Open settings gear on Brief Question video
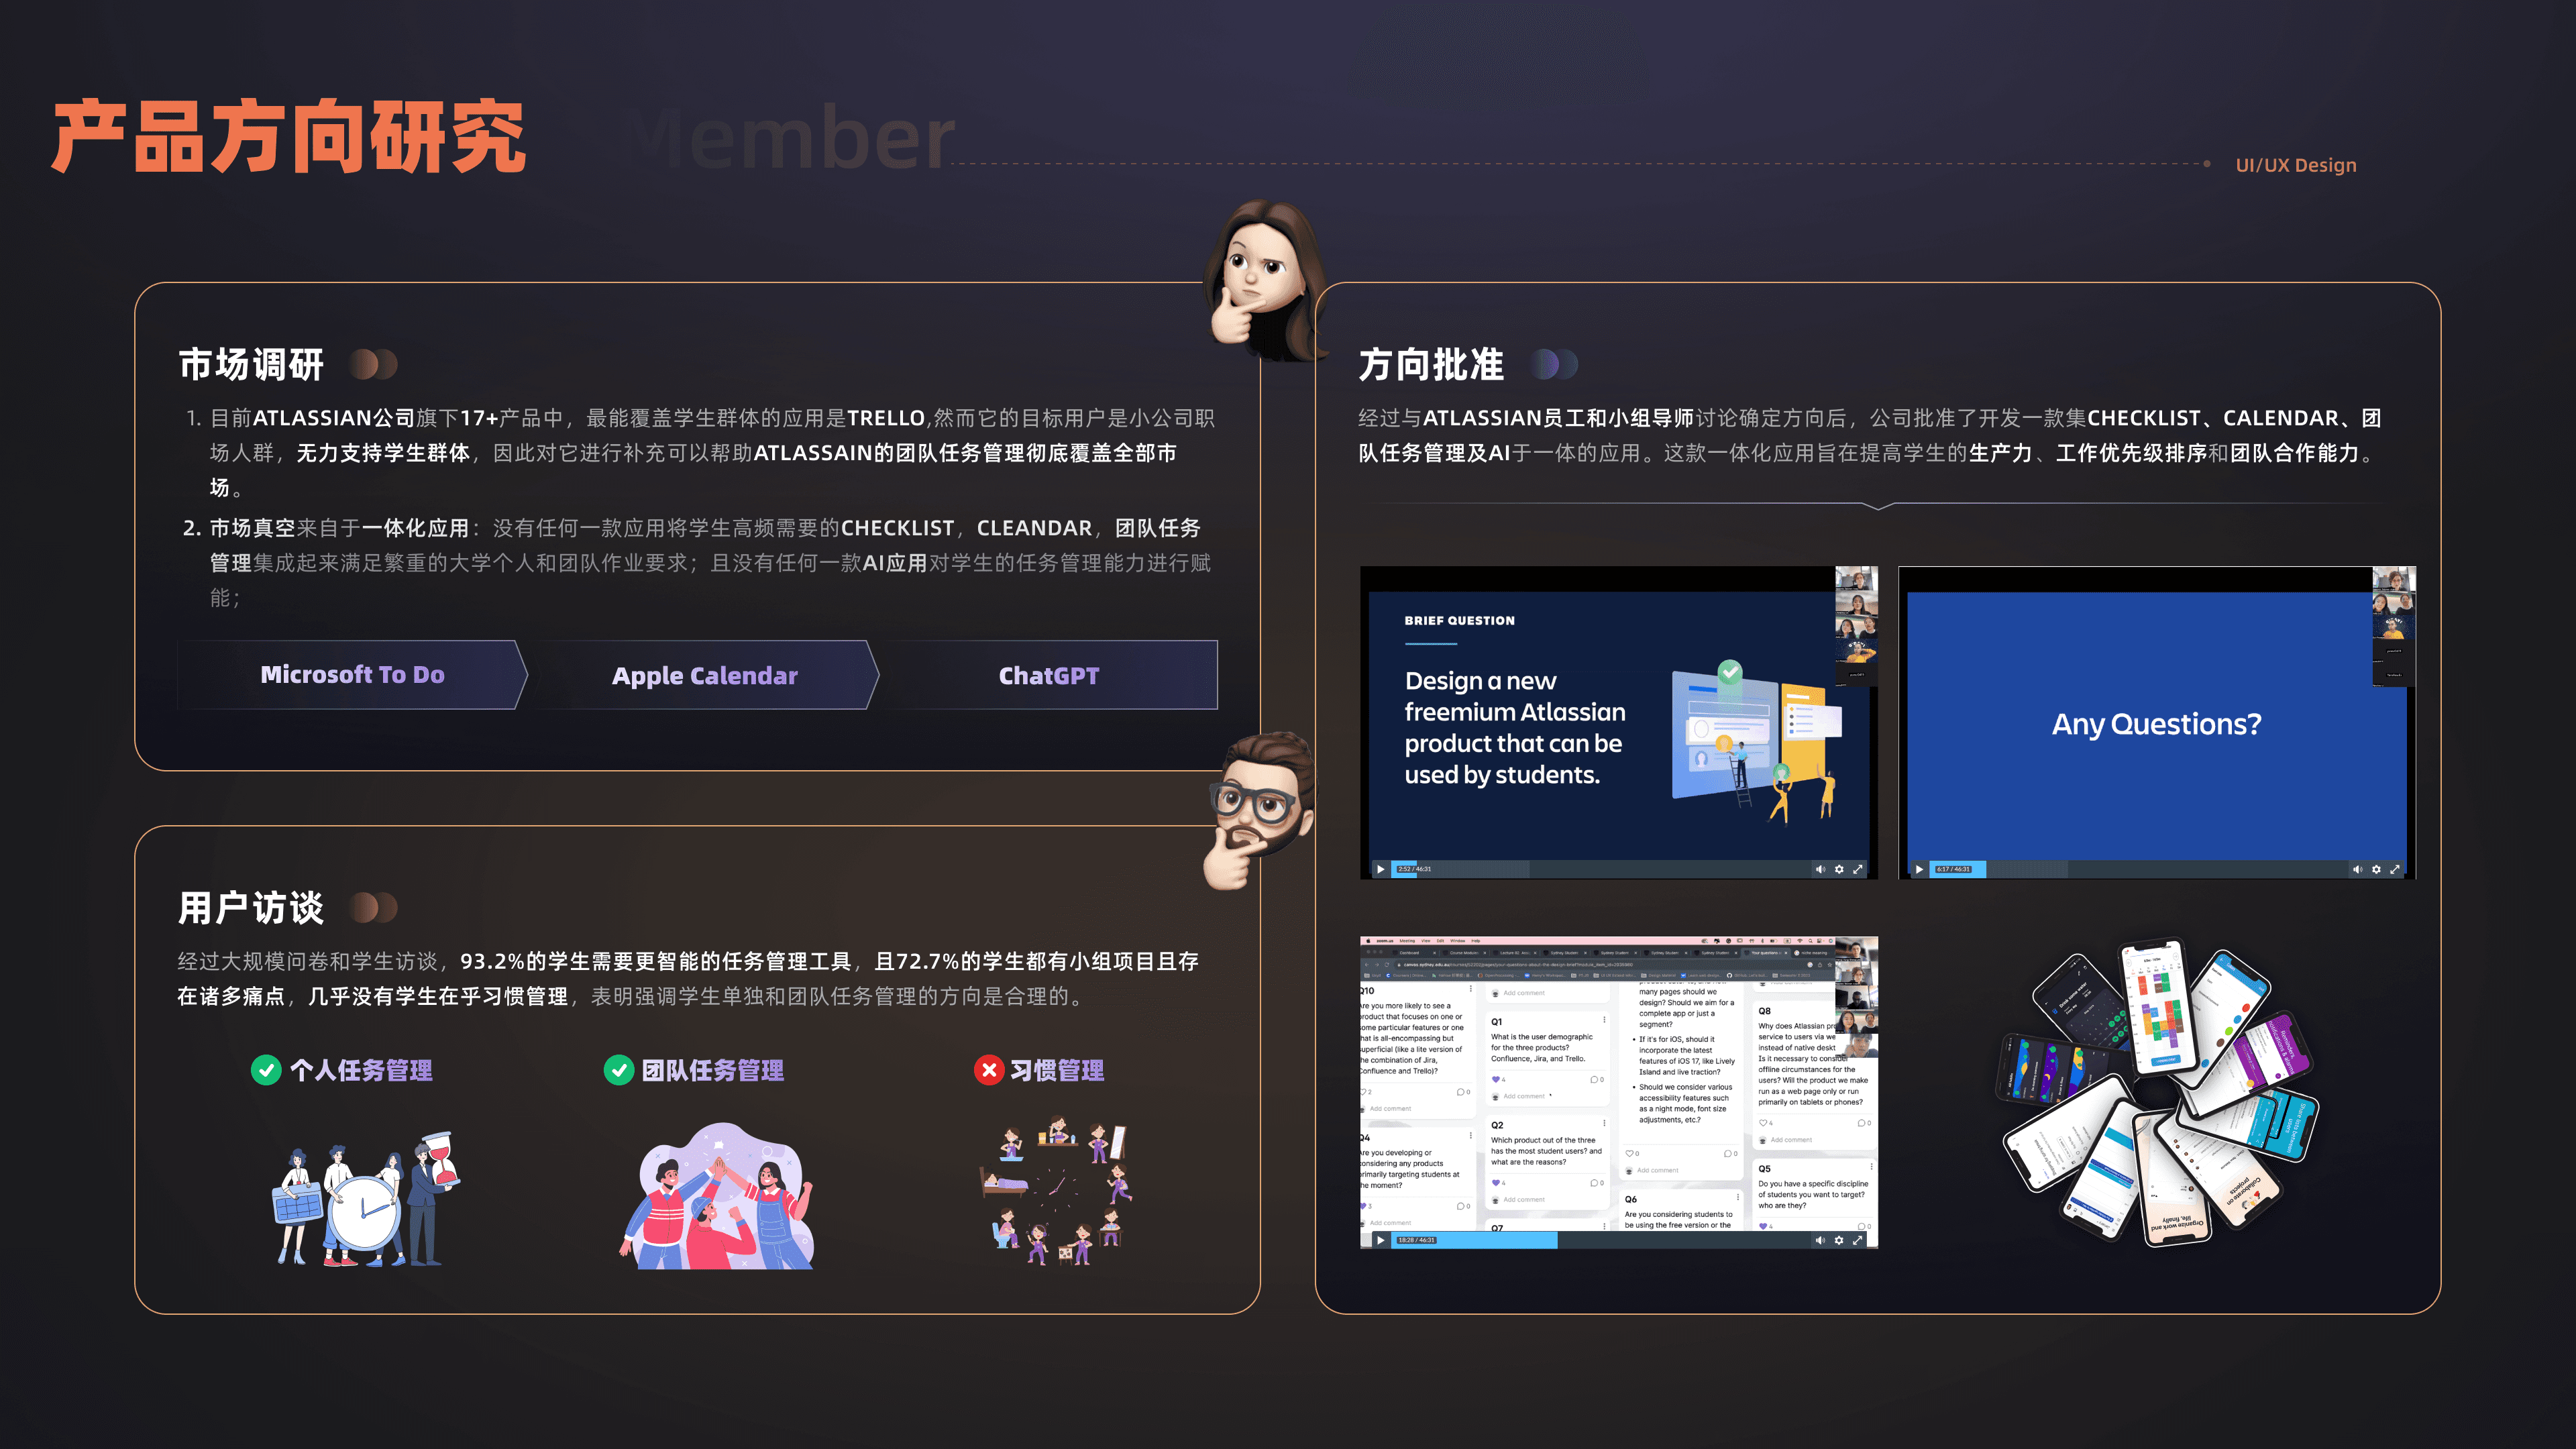Image resolution: width=2576 pixels, height=1449 pixels. (x=1839, y=869)
